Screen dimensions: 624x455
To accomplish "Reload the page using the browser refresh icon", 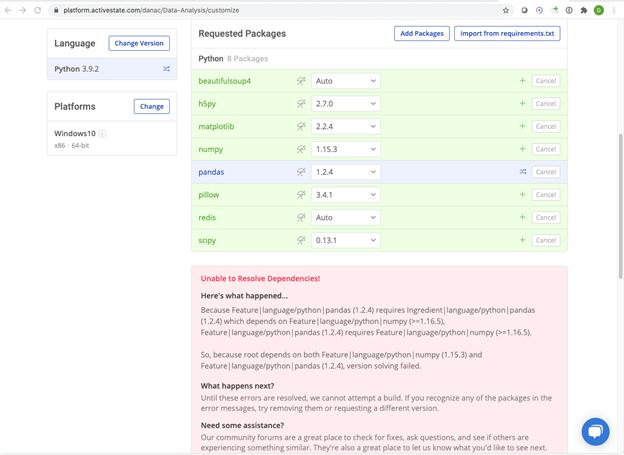I will [38, 10].
